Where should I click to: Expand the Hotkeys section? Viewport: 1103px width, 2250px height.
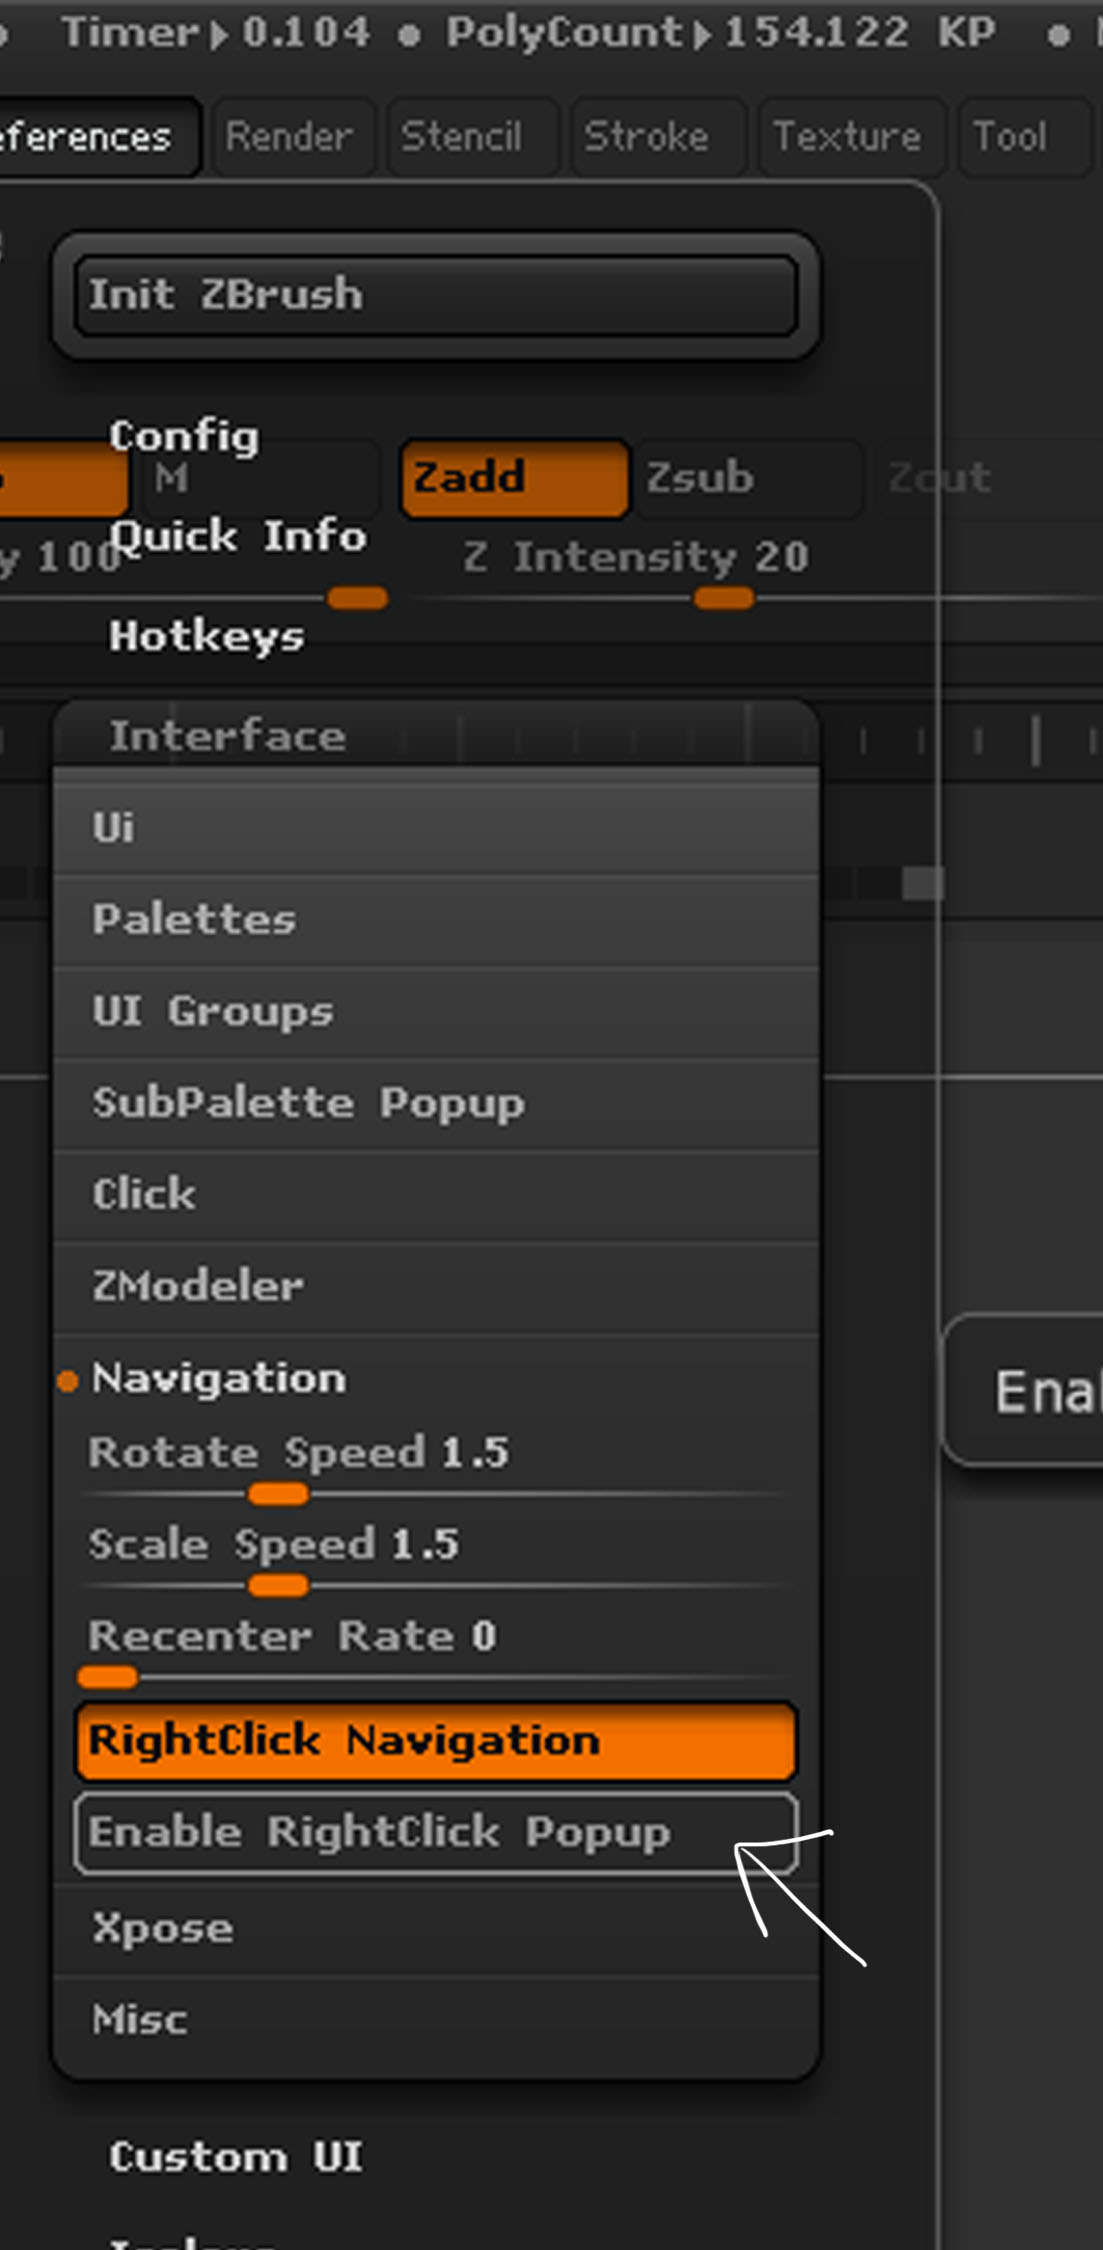pyautogui.click(x=206, y=637)
